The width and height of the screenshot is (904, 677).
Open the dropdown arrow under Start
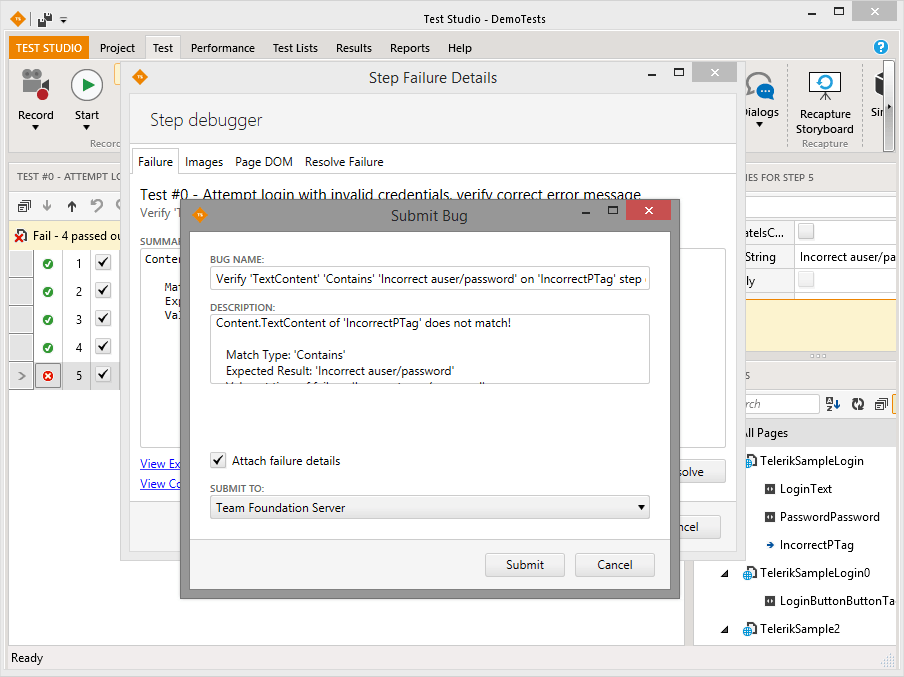click(x=86, y=127)
